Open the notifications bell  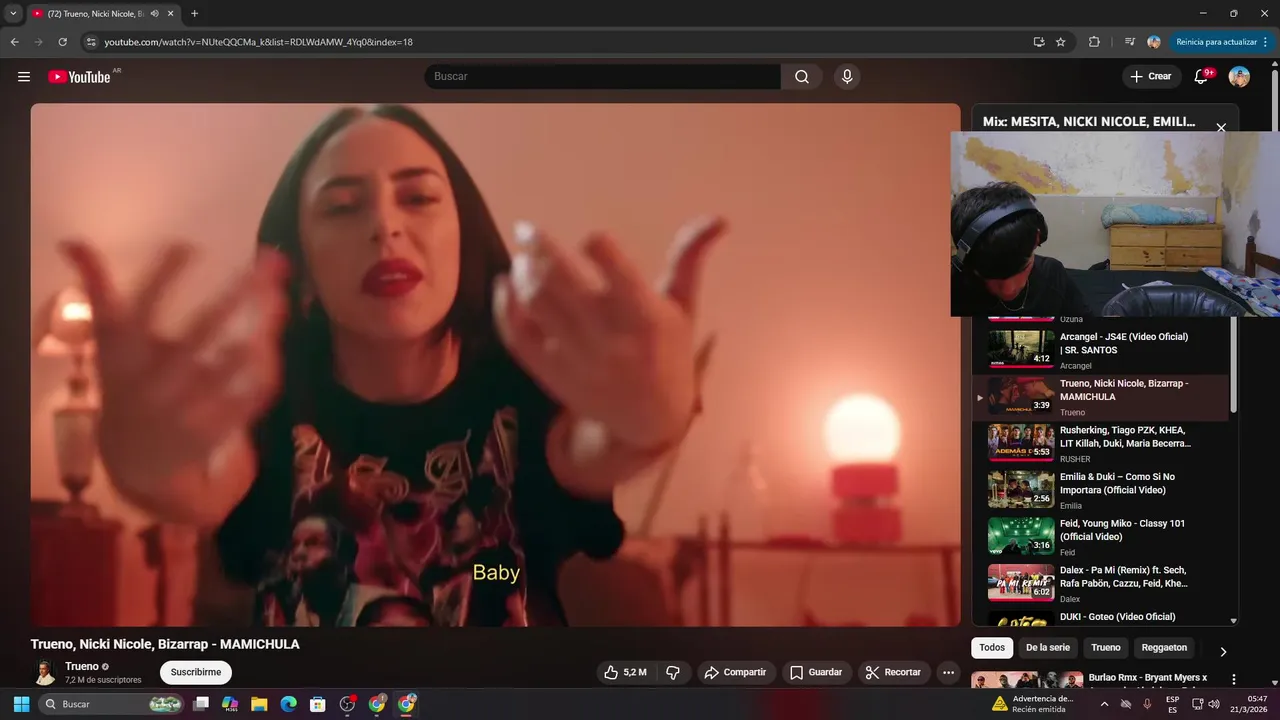click(x=1202, y=77)
